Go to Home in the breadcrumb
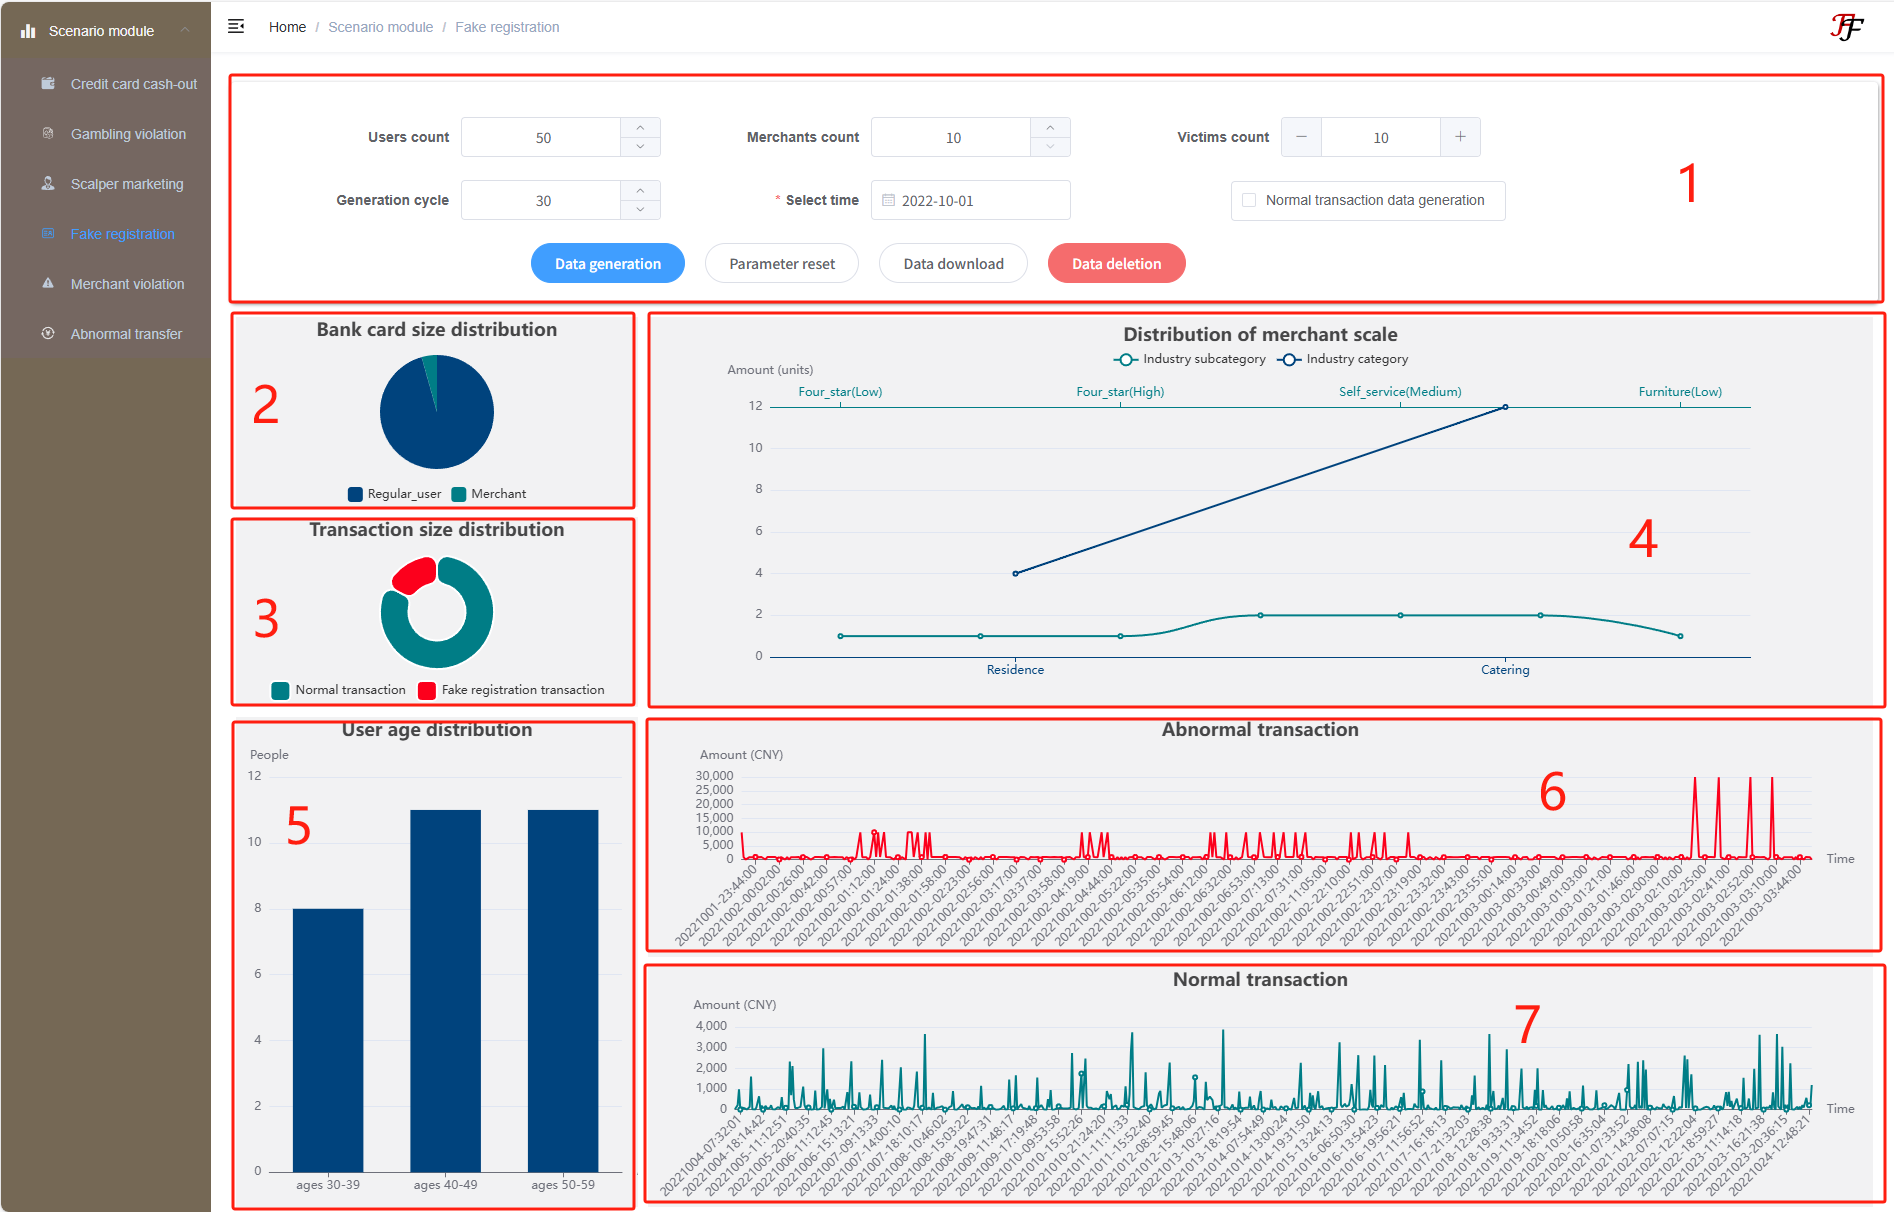Image resolution: width=1894 pixels, height=1212 pixels. pyautogui.click(x=287, y=27)
